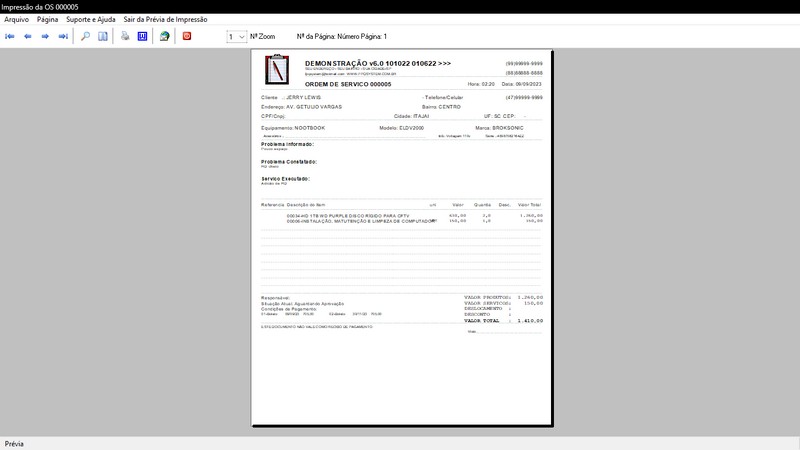Click the 'Nº da Página: Número Página: 1' label
Image resolution: width=800 pixels, height=450 pixels.
click(342, 37)
